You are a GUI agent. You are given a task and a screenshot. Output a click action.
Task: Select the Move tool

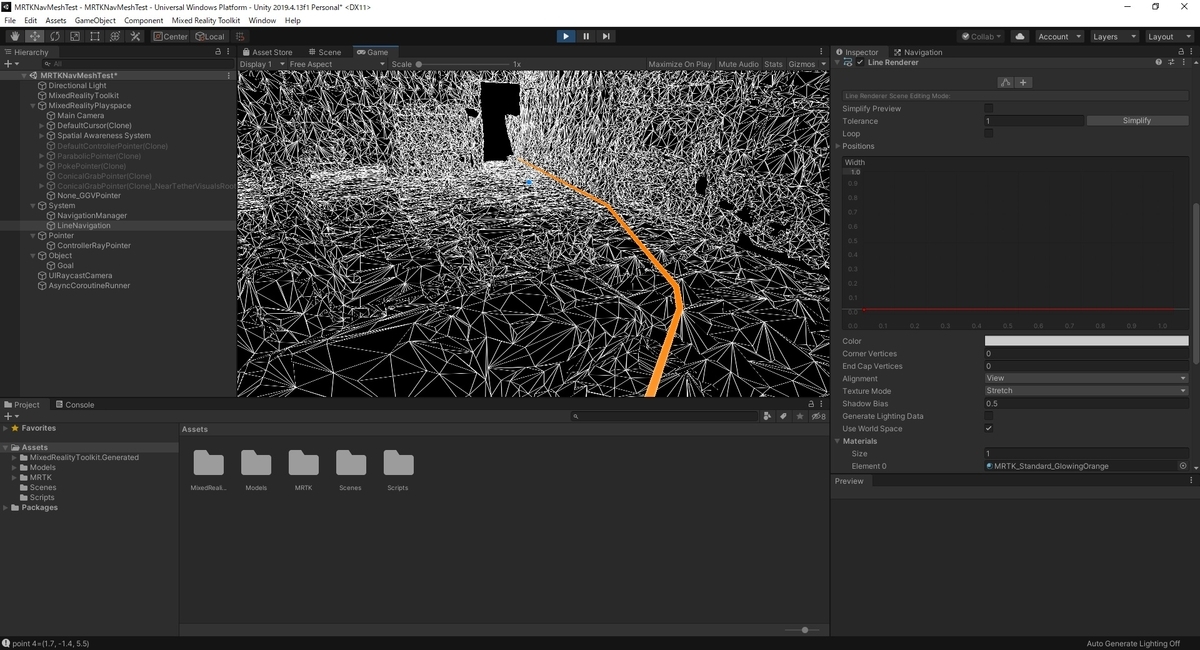tap(34, 36)
